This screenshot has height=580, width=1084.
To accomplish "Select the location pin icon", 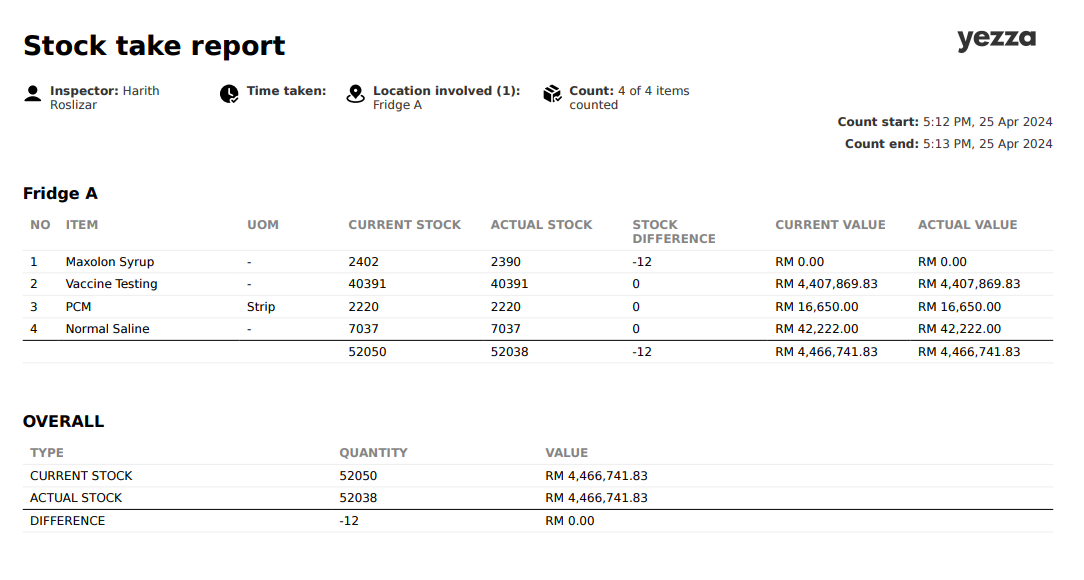I will 355,91.
